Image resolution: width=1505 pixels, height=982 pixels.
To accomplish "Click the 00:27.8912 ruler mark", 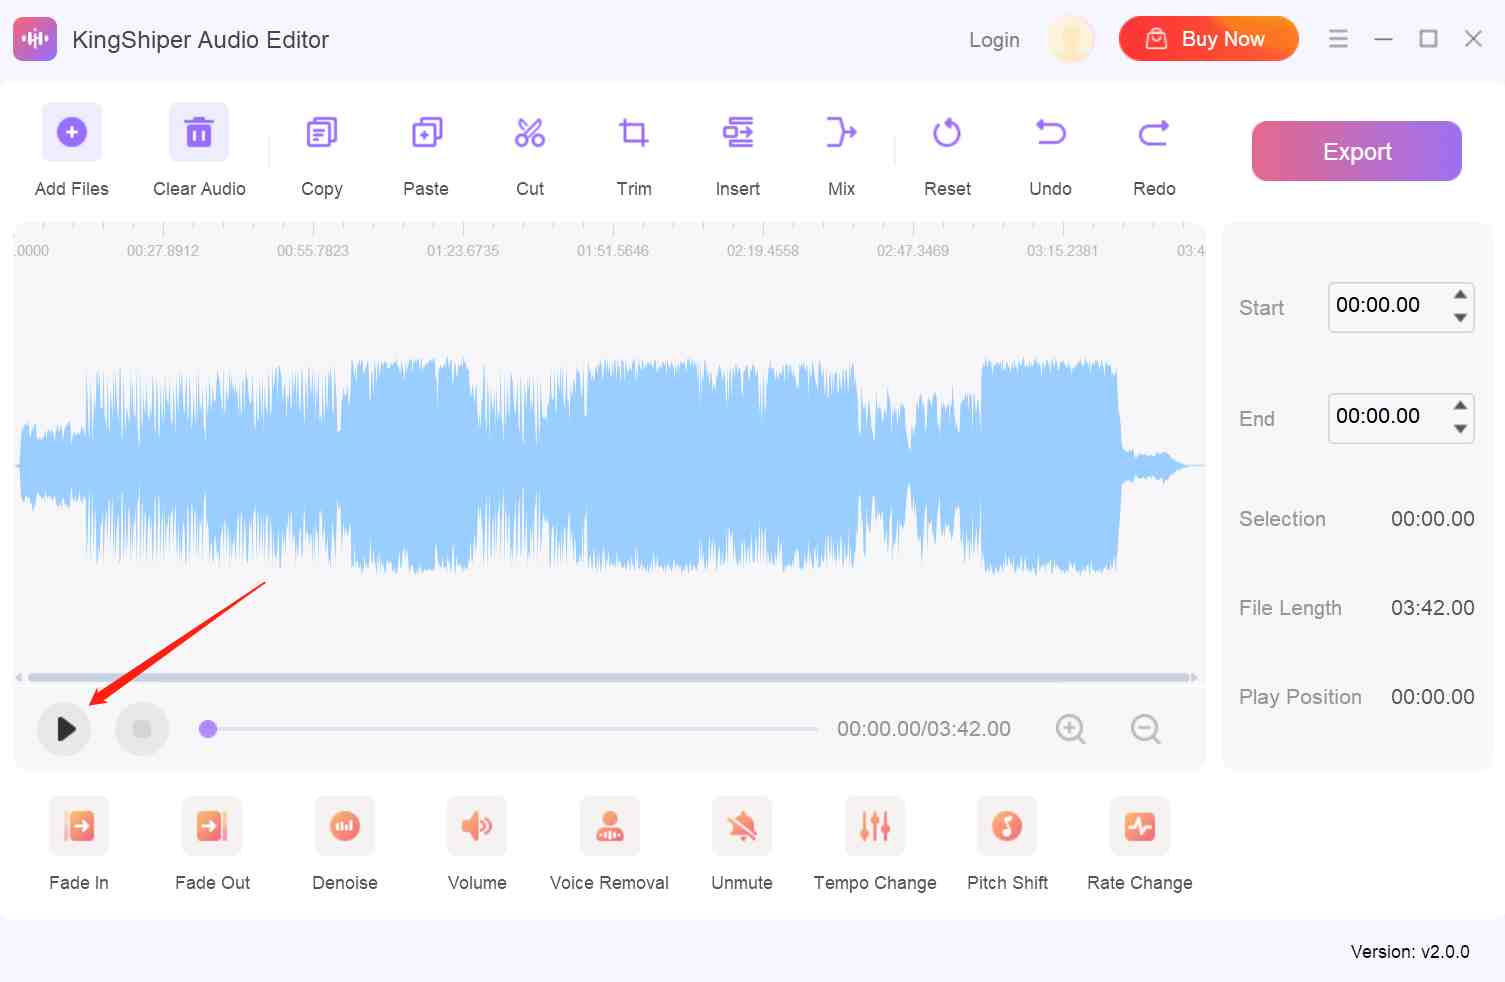I will (x=163, y=251).
